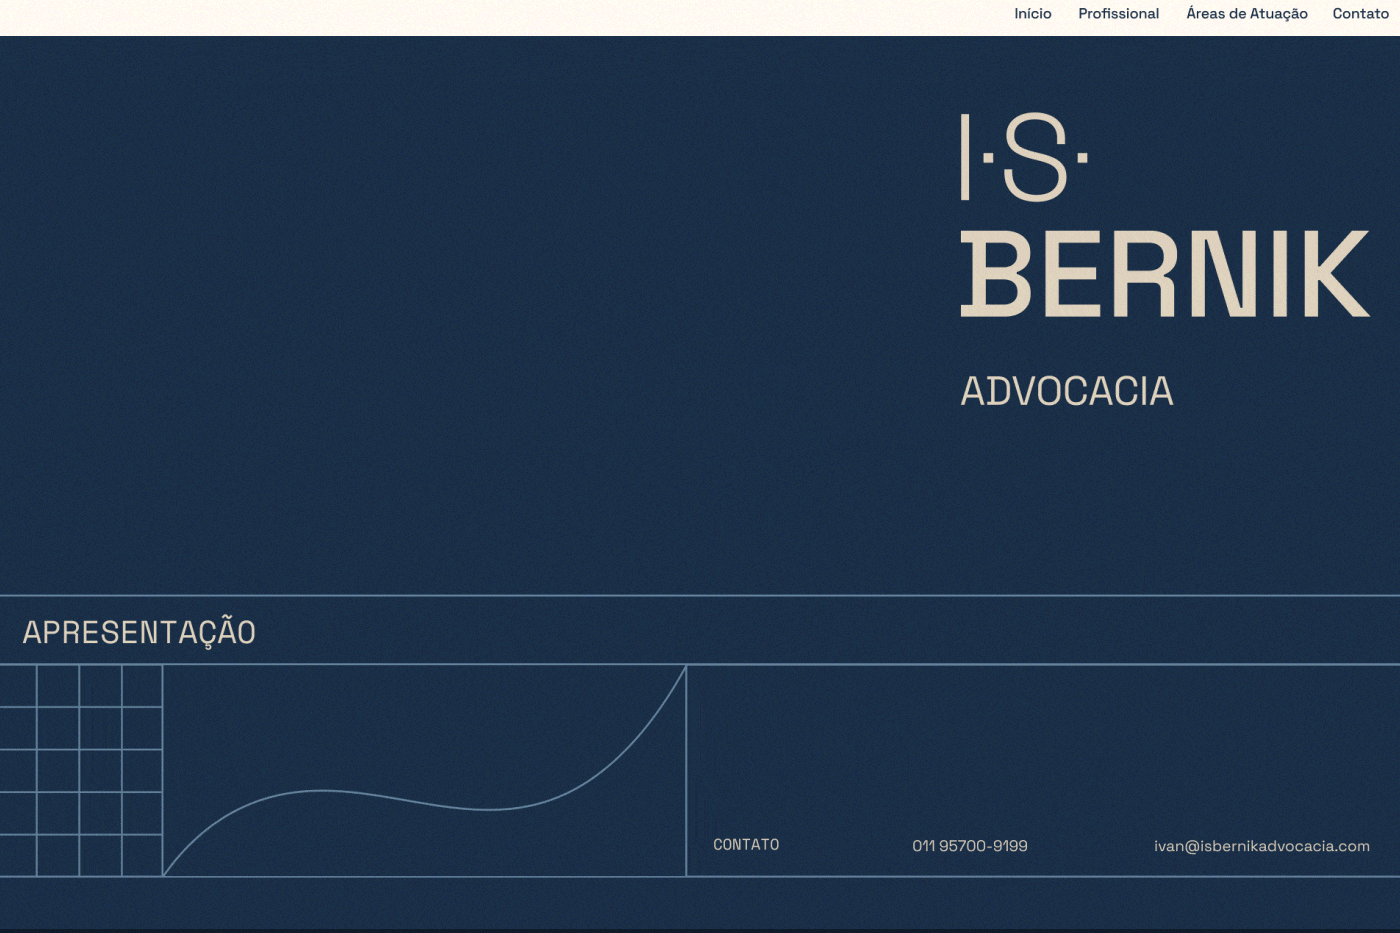Screen dimensions: 1400x933
Task: Go to the Profissional section
Action: click(x=1118, y=14)
